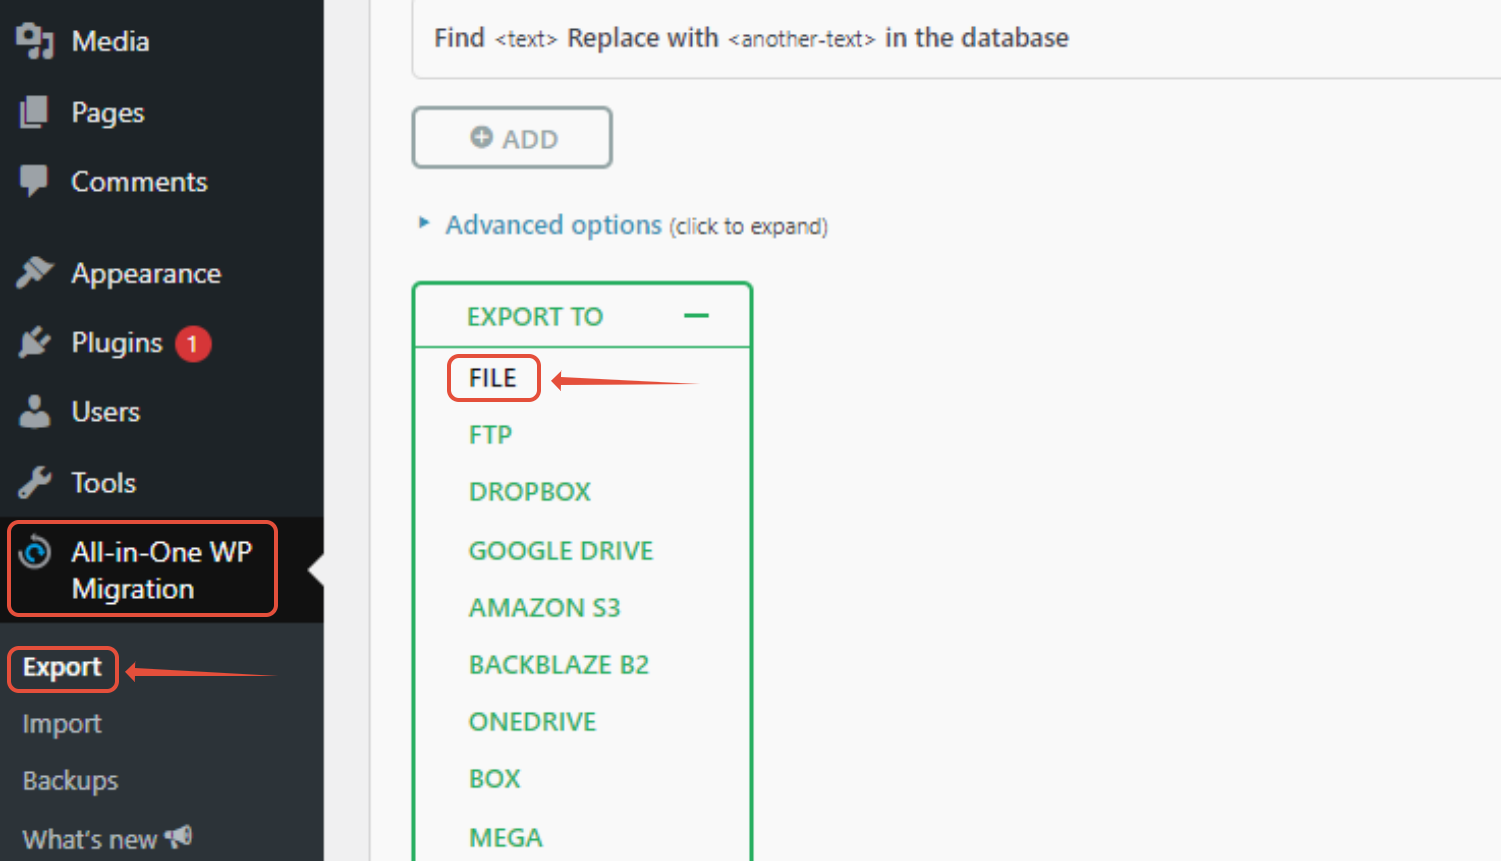Choose BACKBLAZE B2 as export destination
Image resolution: width=1501 pixels, height=861 pixels.
coord(559,665)
